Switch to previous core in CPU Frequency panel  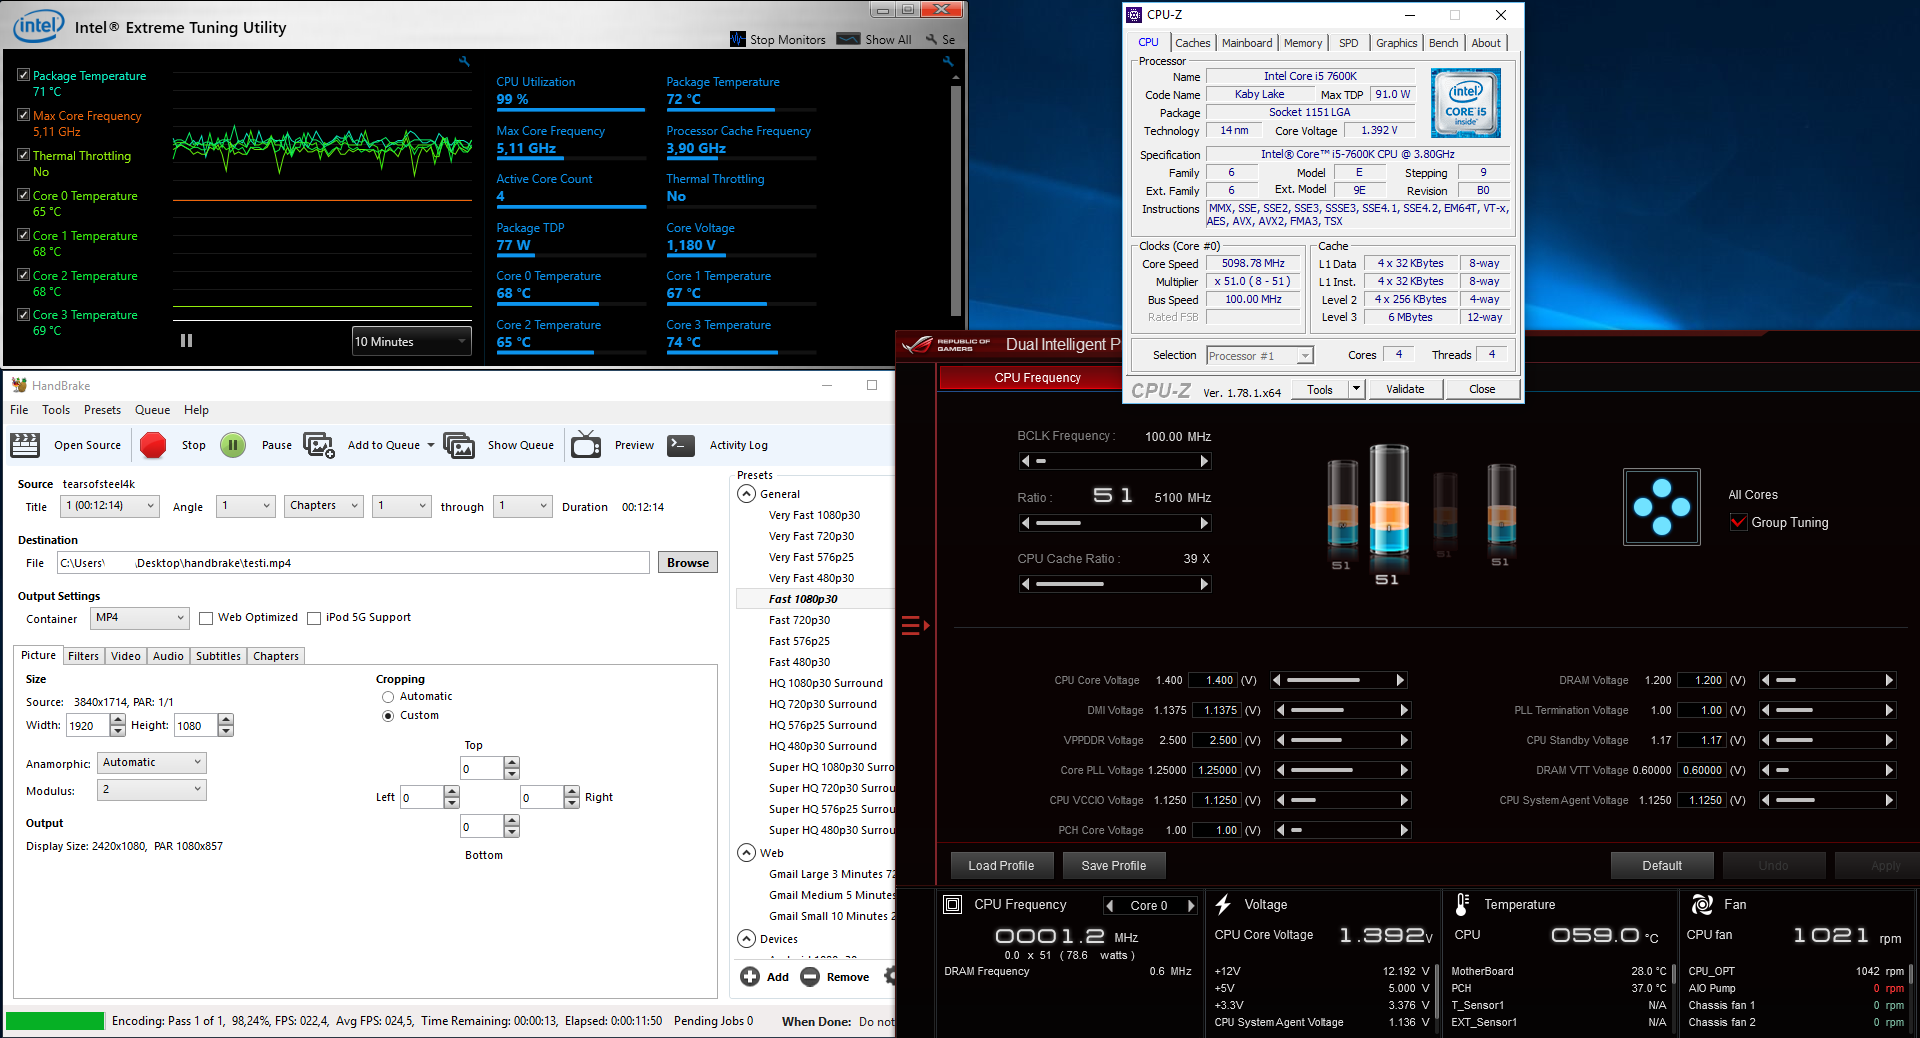pos(1109,906)
